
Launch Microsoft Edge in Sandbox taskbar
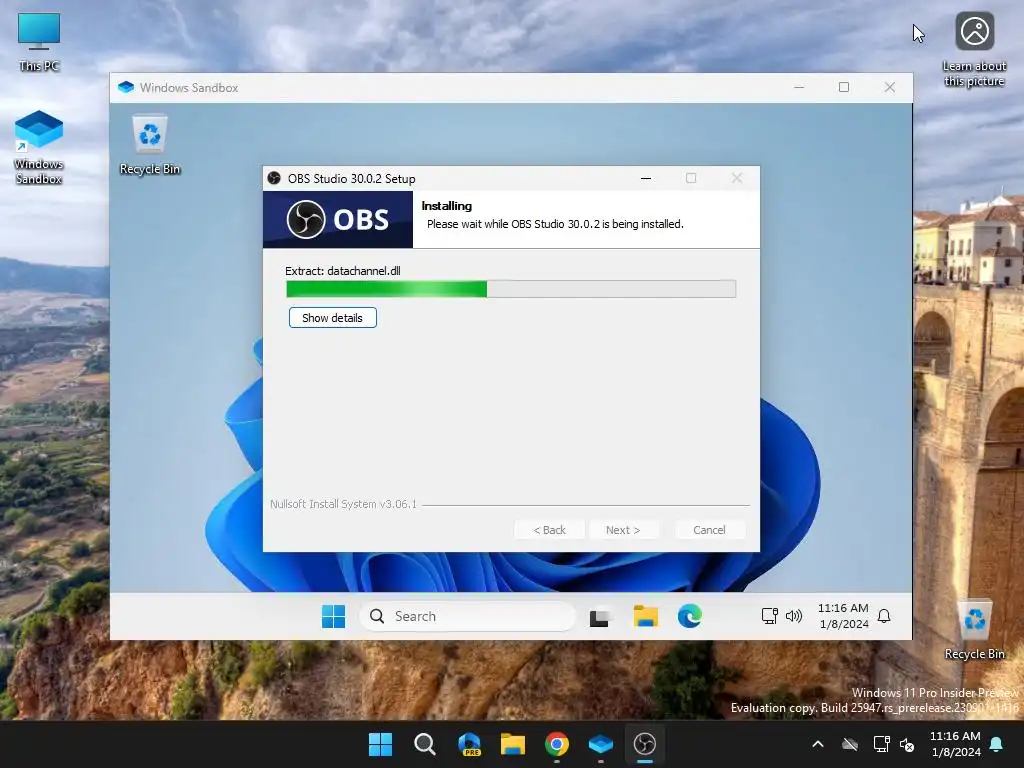[x=690, y=616]
